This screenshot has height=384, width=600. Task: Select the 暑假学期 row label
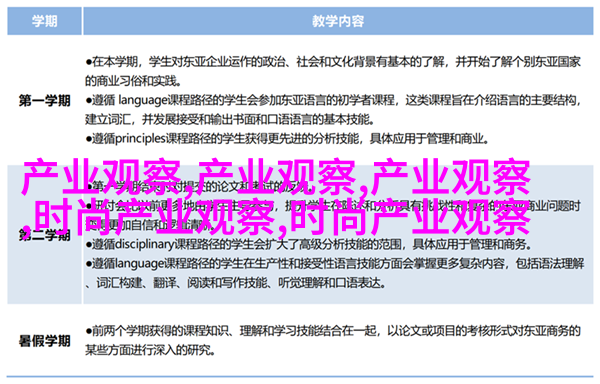[44, 340]
